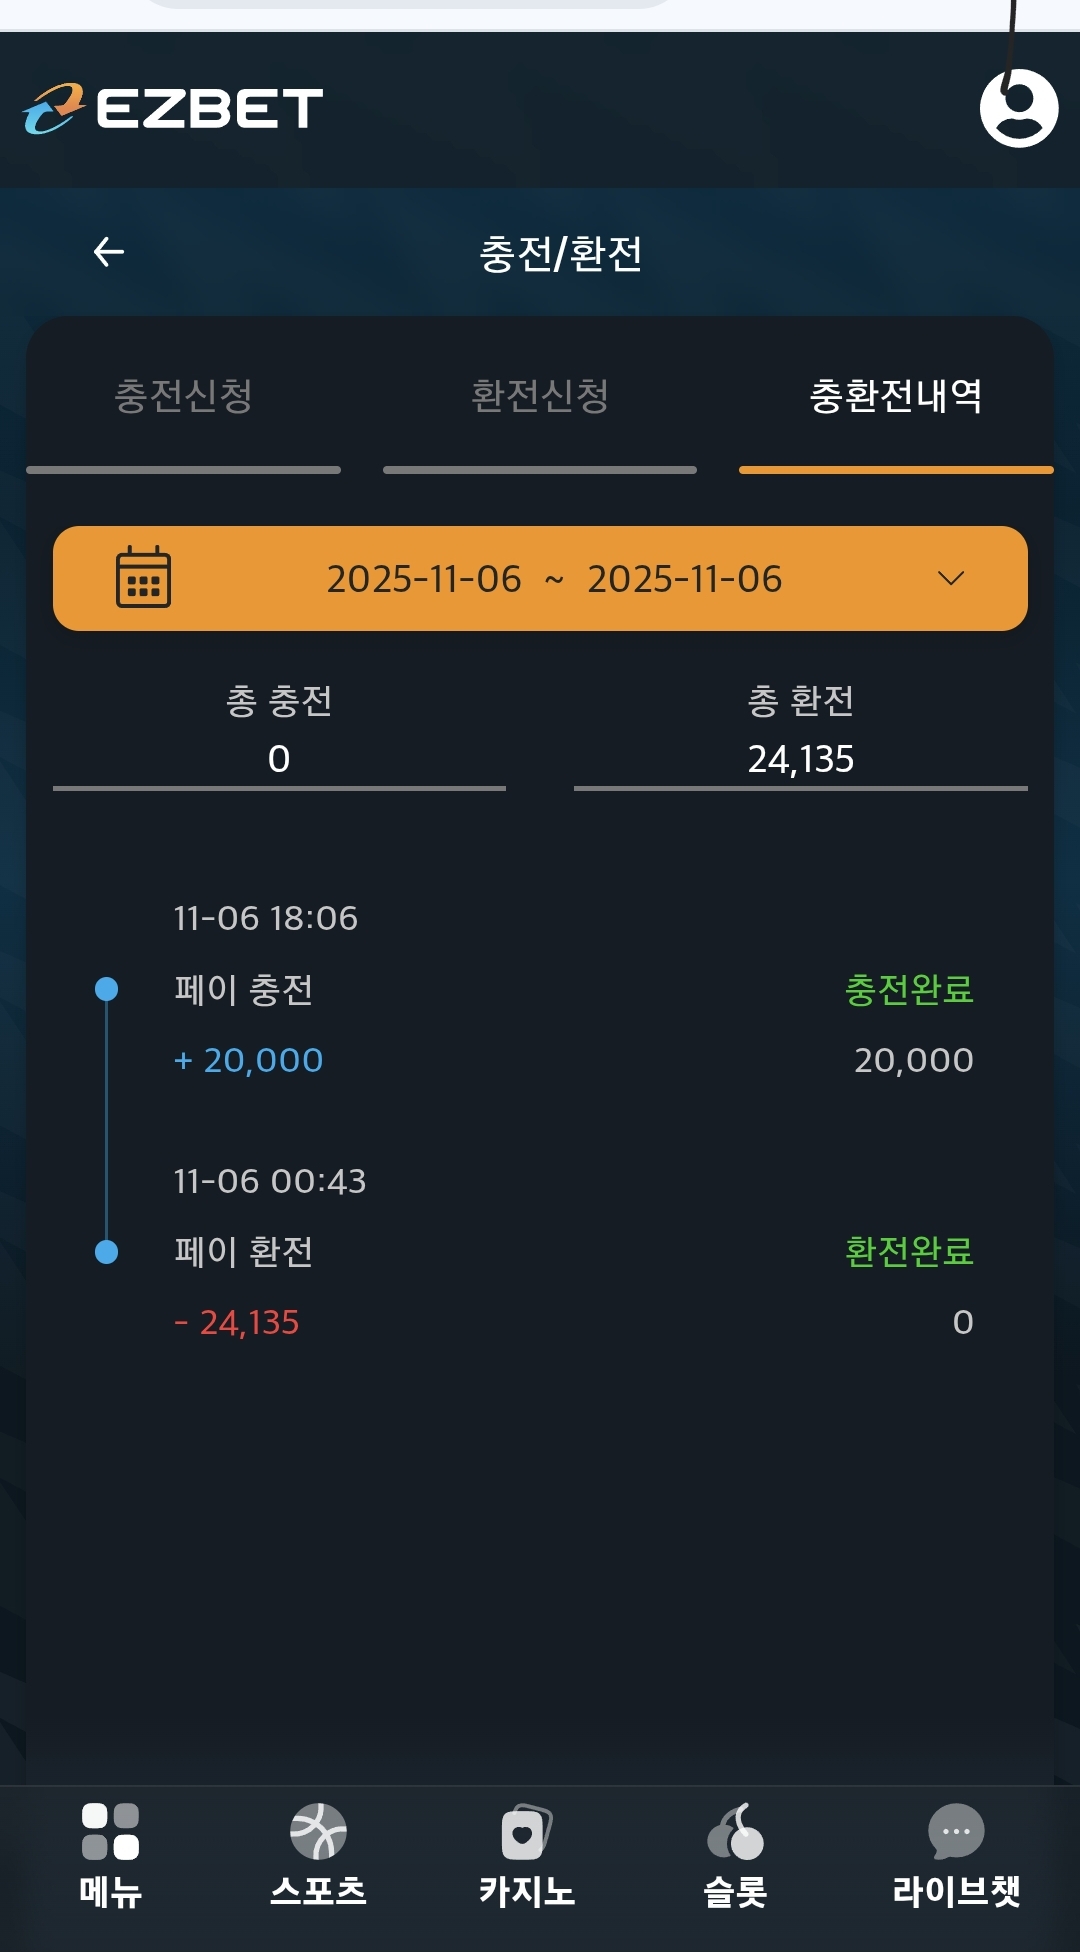
Task: Open the user profile icon
Action: 1018,108
